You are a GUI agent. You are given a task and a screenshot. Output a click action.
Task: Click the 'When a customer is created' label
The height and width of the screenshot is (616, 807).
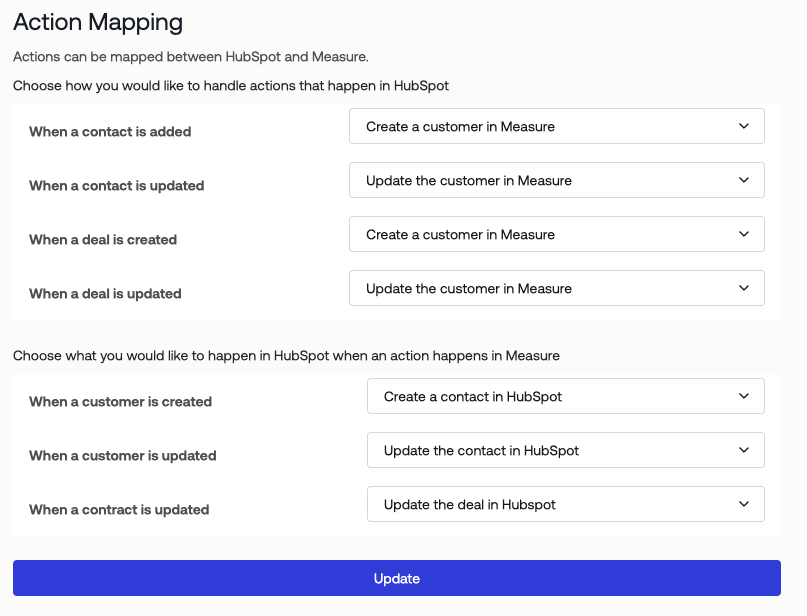tap(120, 402)
